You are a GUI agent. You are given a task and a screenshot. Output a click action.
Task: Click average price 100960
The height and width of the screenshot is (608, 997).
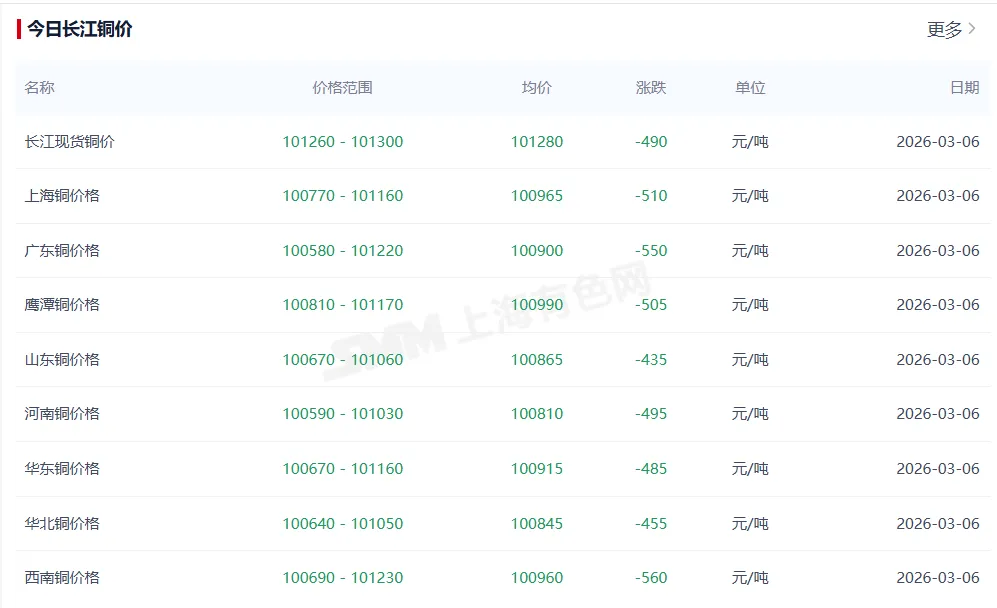(x=537, y=577)
